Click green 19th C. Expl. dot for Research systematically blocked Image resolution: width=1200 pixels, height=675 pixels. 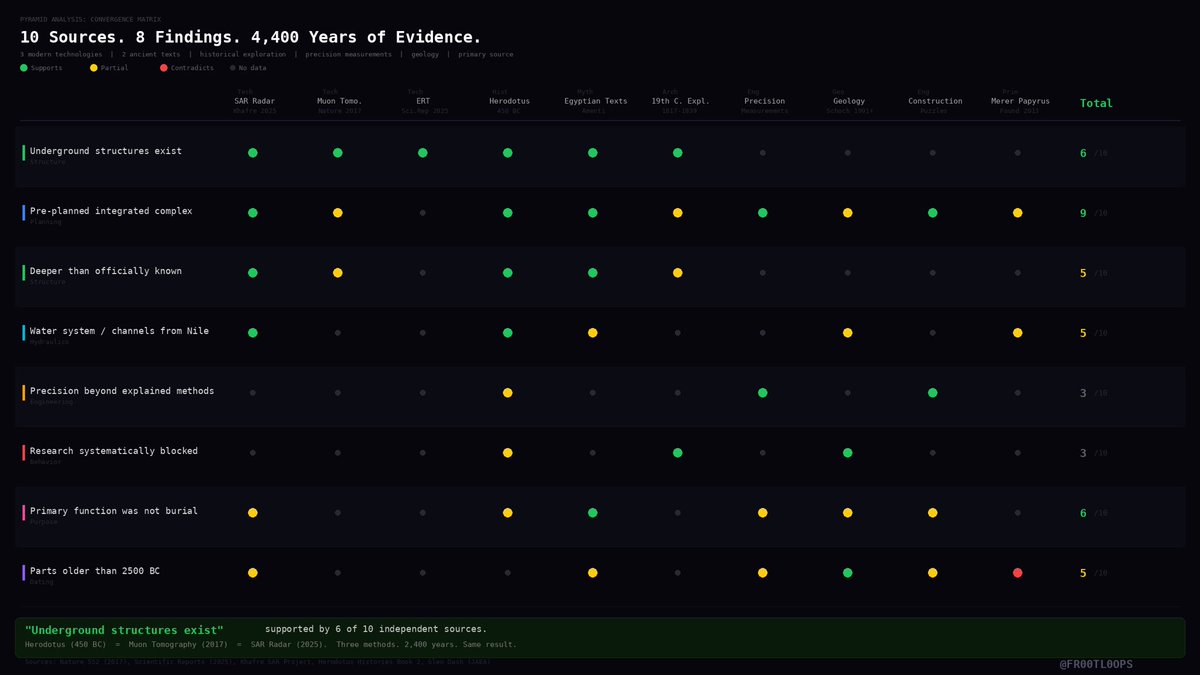[678, 453]
